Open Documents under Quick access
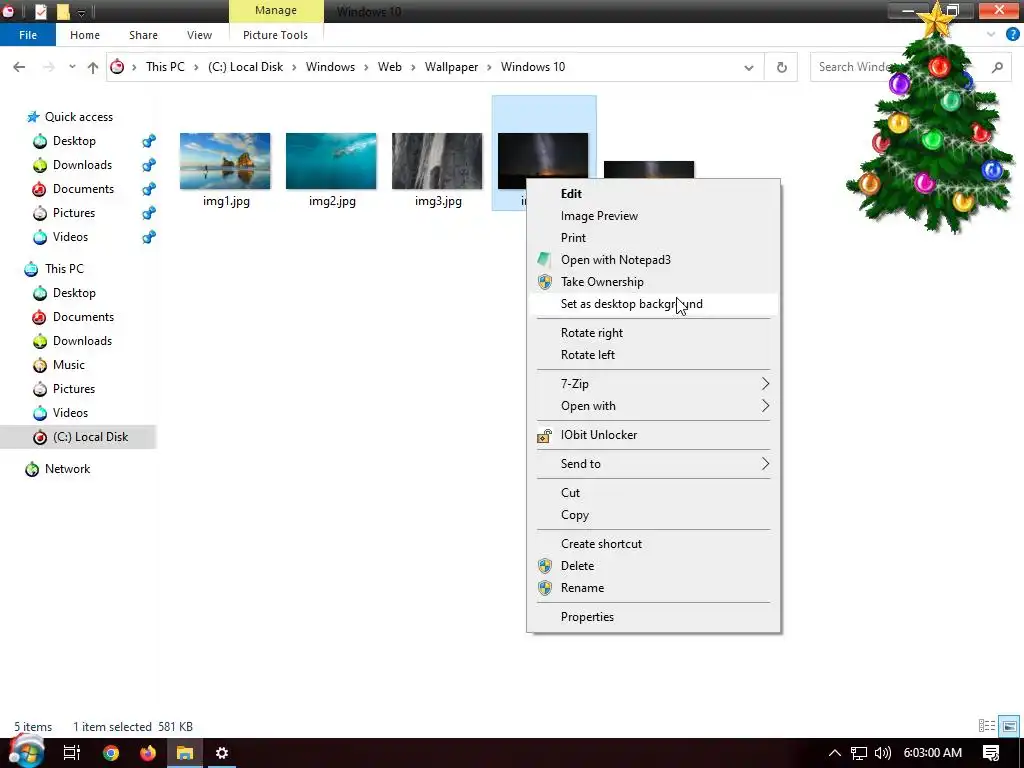This screenshot has height=768, width=1024. click(x=83, y=189)
